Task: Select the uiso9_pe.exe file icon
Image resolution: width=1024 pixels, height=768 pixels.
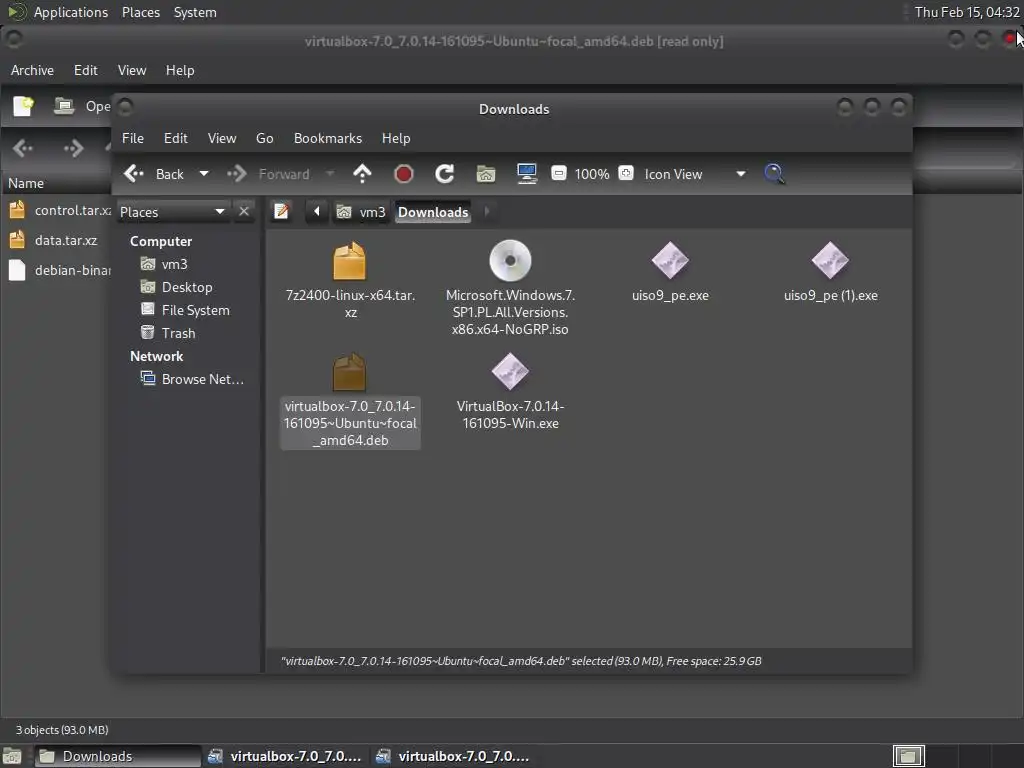Action: click(x=670, y=261)
